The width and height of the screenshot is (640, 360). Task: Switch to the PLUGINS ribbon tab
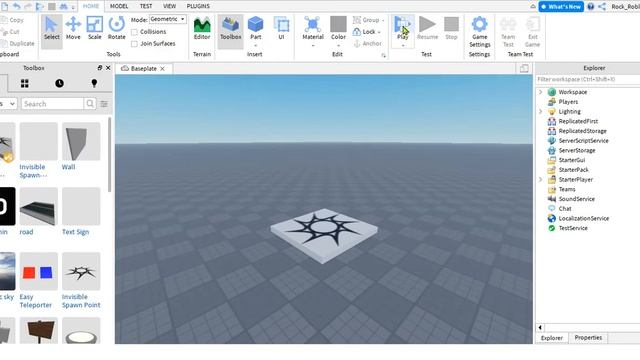point(198,6)
